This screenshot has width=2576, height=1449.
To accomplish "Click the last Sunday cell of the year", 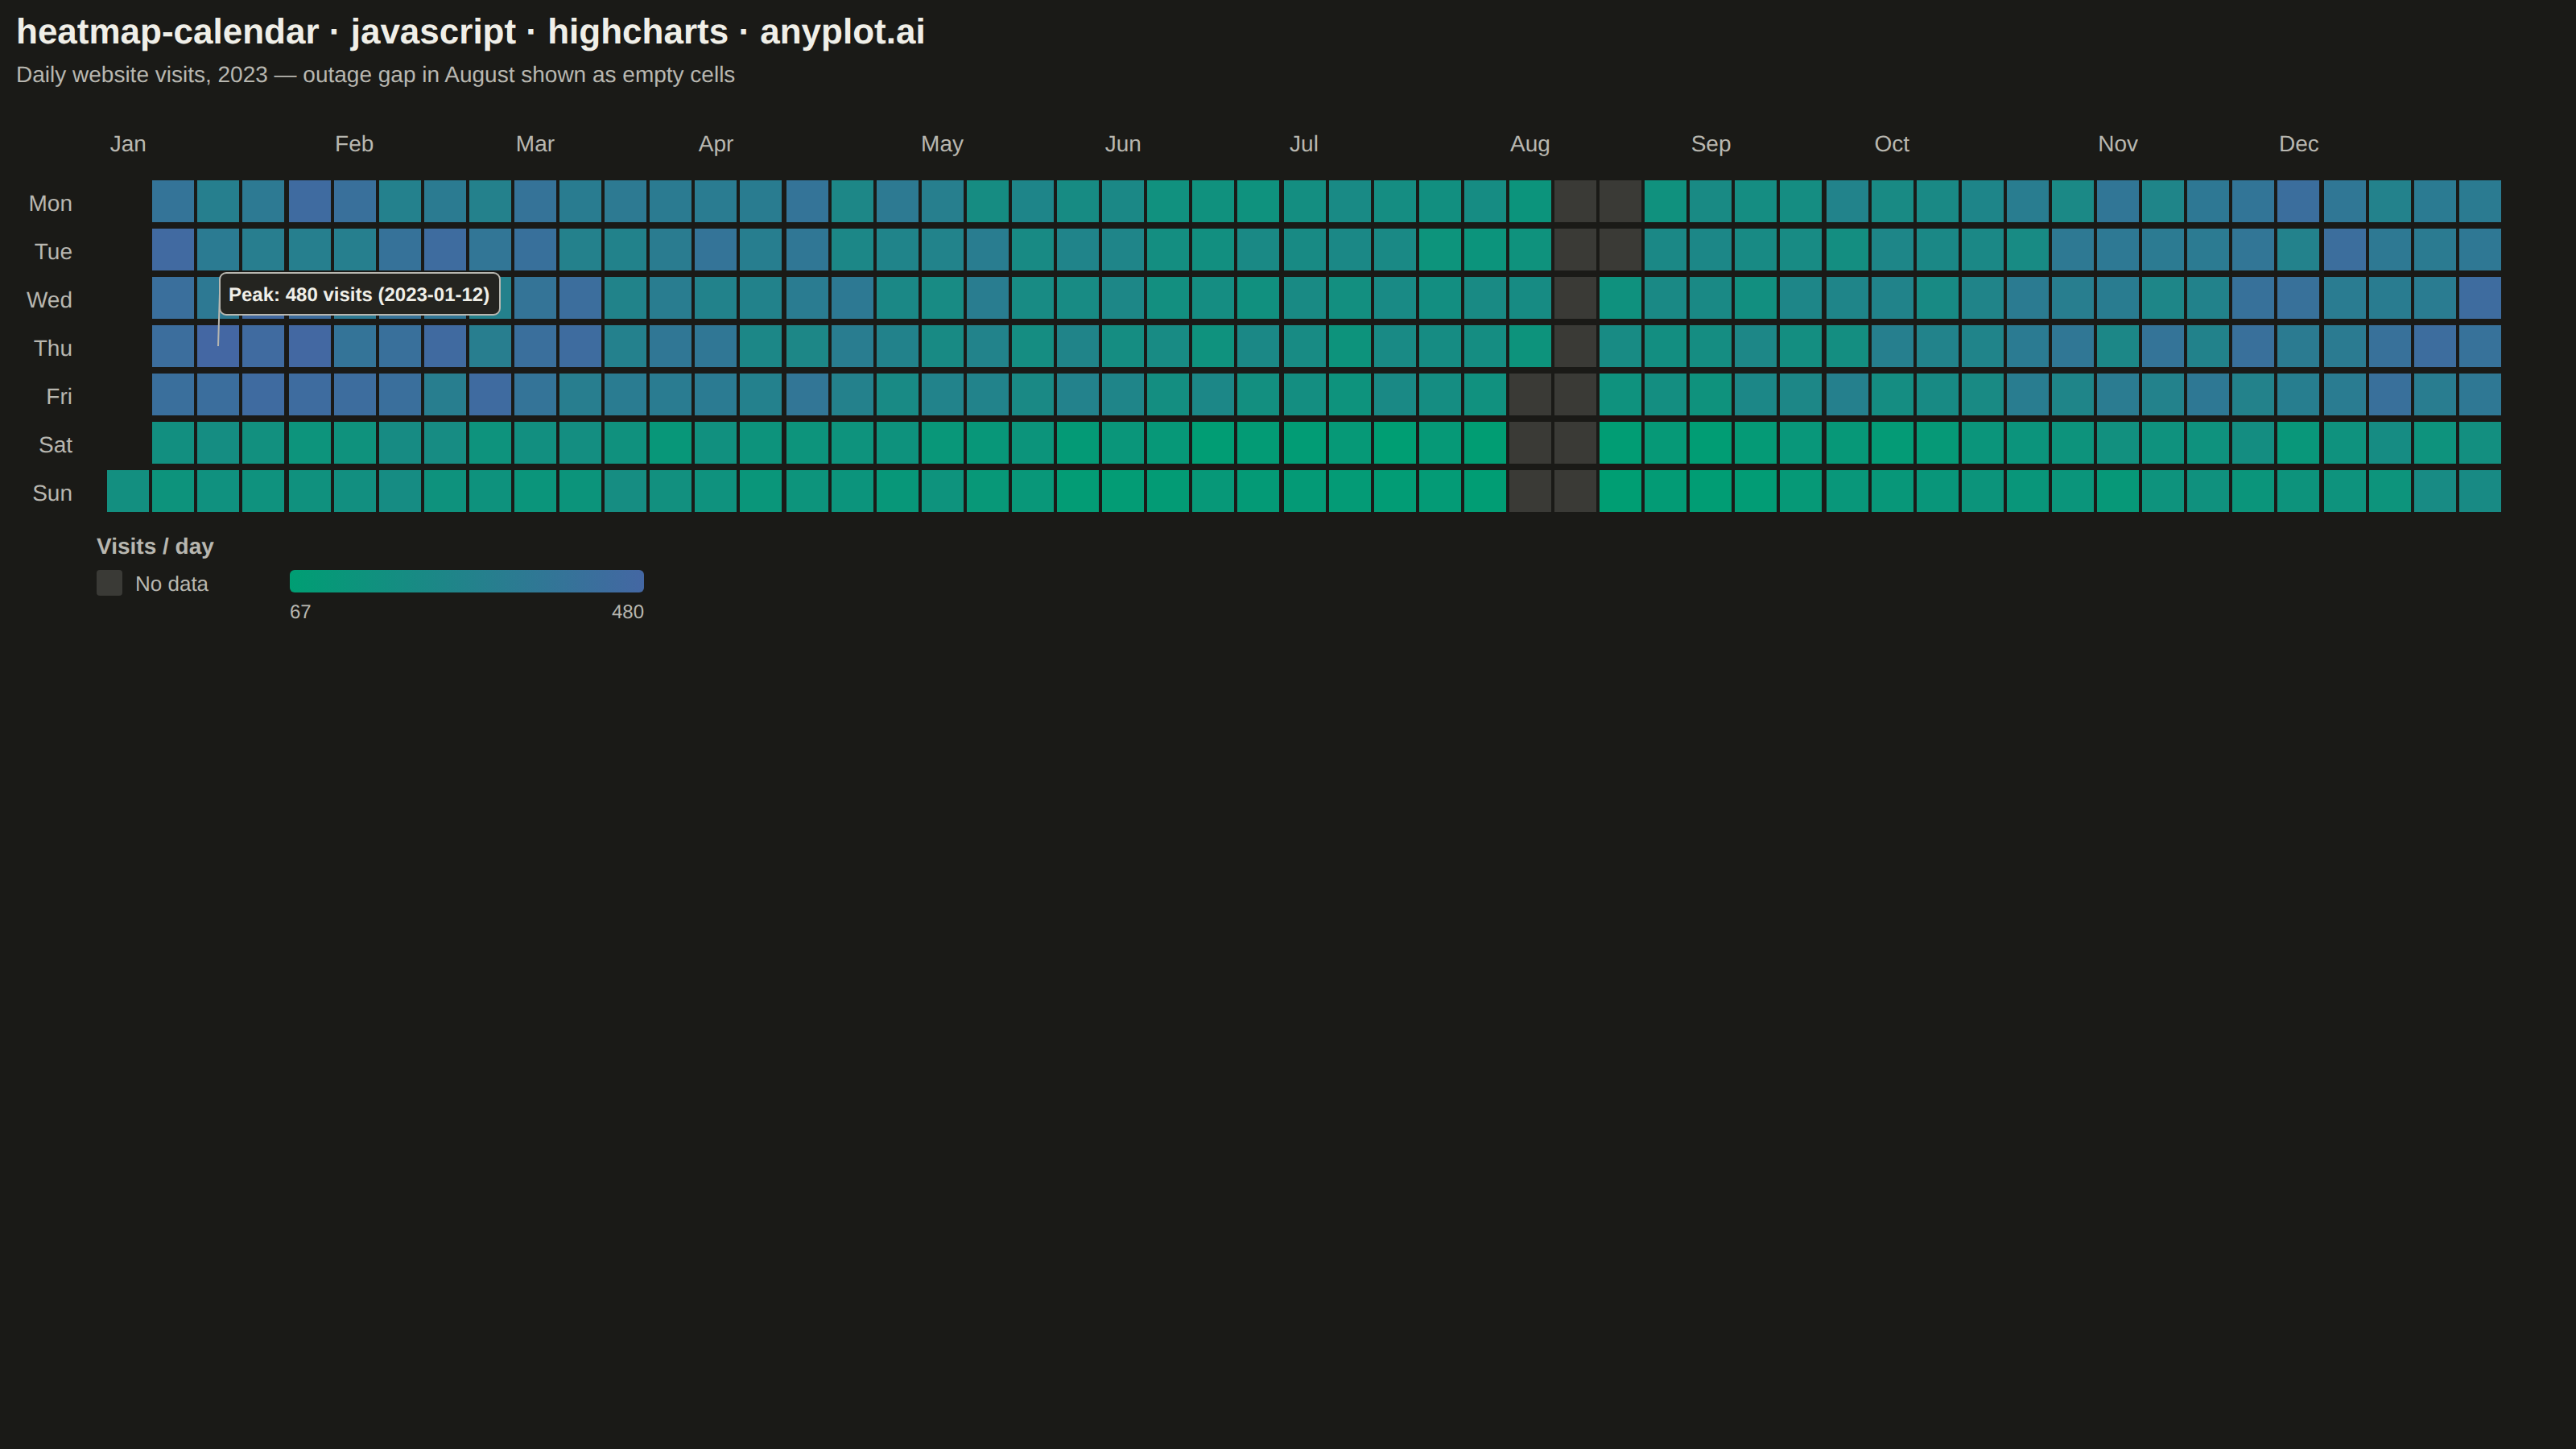I will coord(2479,491).
